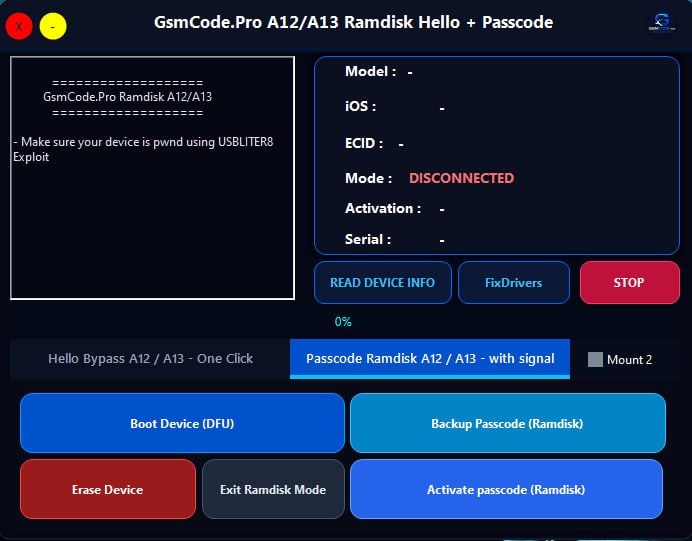Viewport: 692px width, 541px height.
Task: Click the ECID label in device info
Action: pos(364,143)
